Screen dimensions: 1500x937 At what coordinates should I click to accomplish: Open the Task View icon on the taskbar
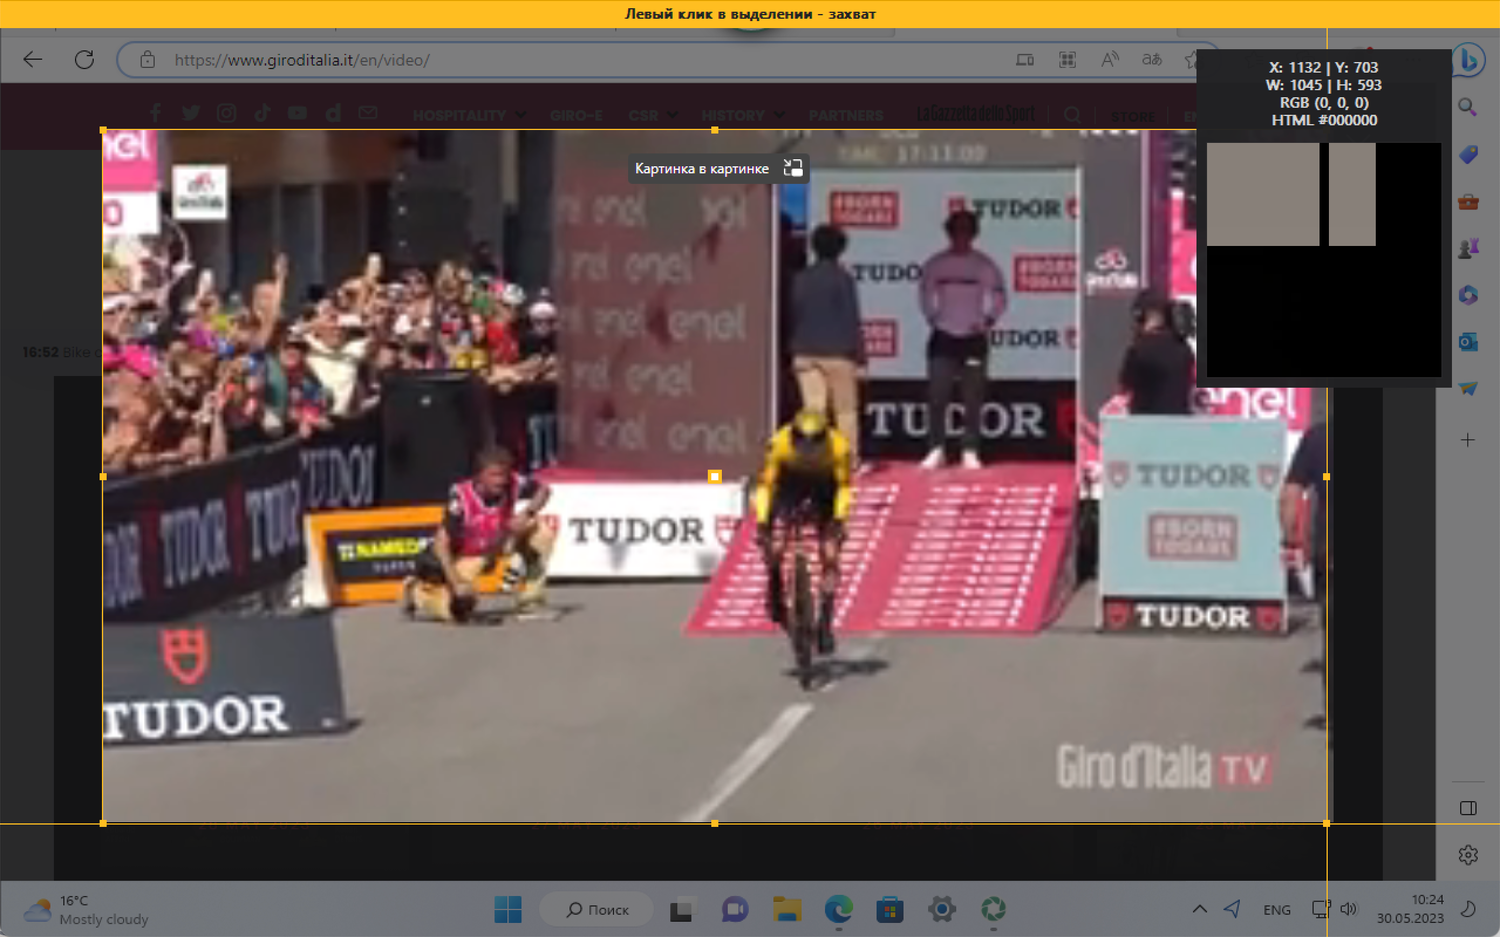tap(681, 910)
